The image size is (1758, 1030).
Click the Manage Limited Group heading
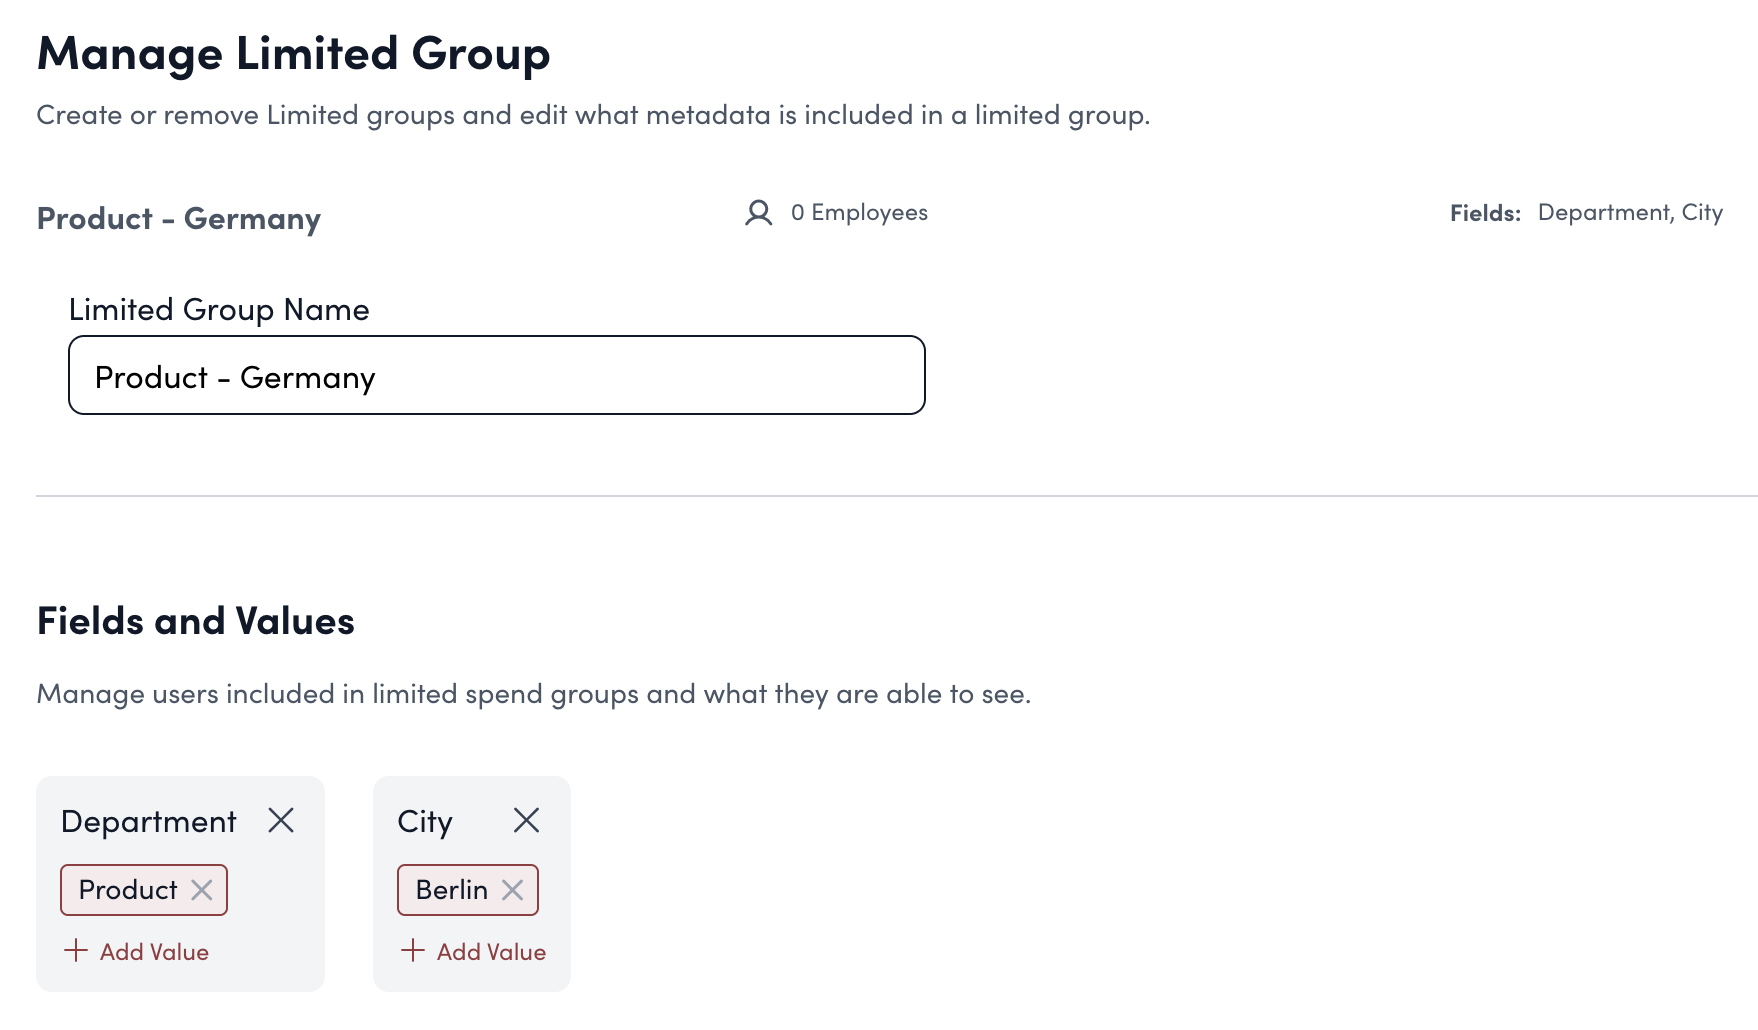[294, 54]
